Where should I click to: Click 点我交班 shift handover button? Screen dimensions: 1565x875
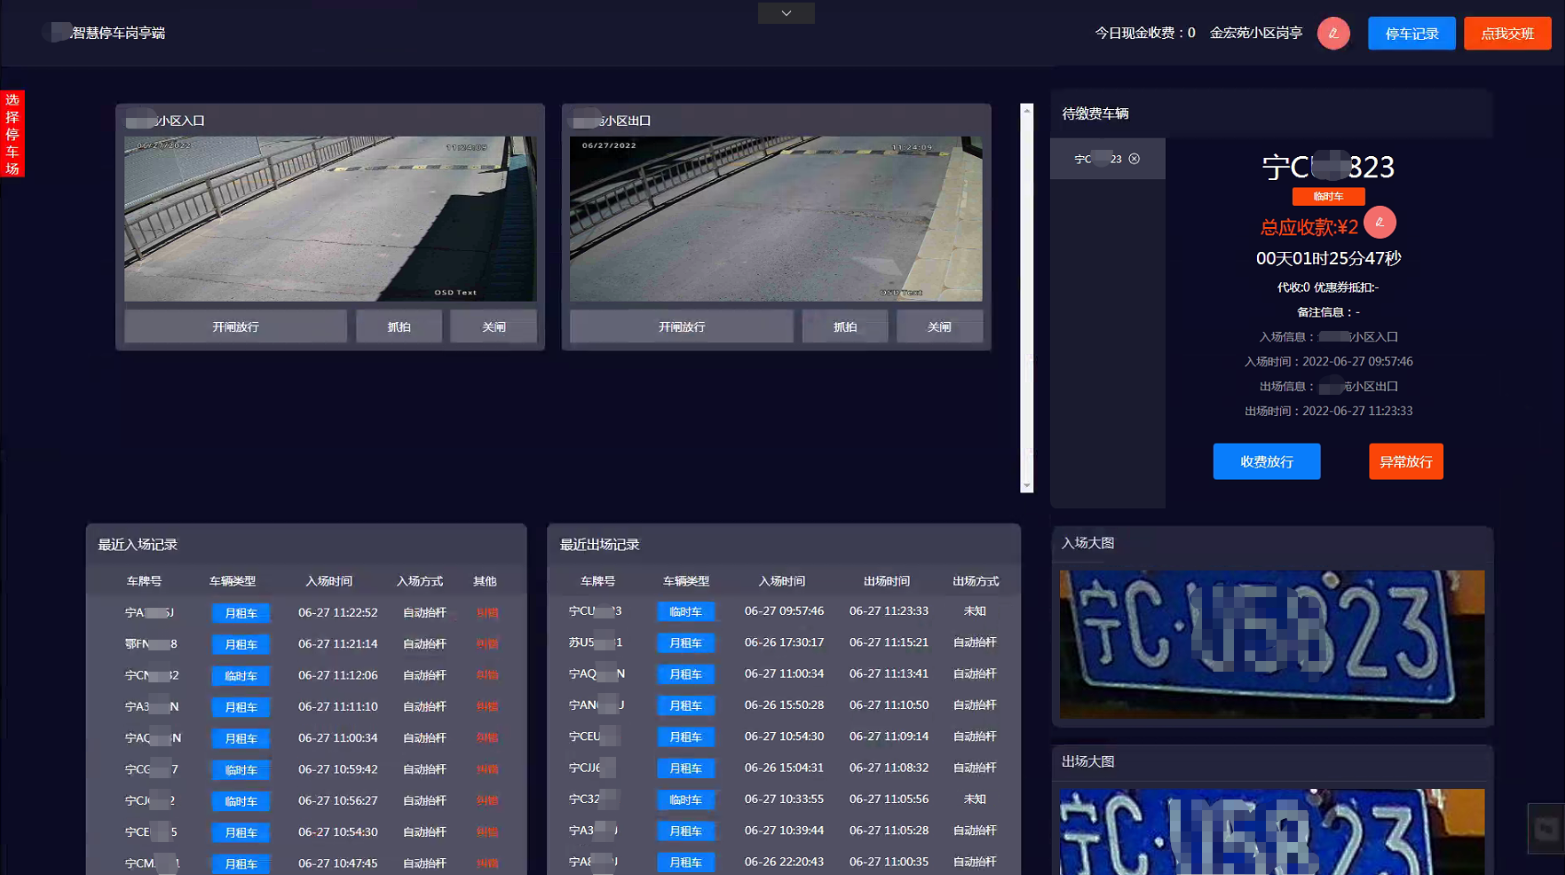click(x=1507, y=33)
